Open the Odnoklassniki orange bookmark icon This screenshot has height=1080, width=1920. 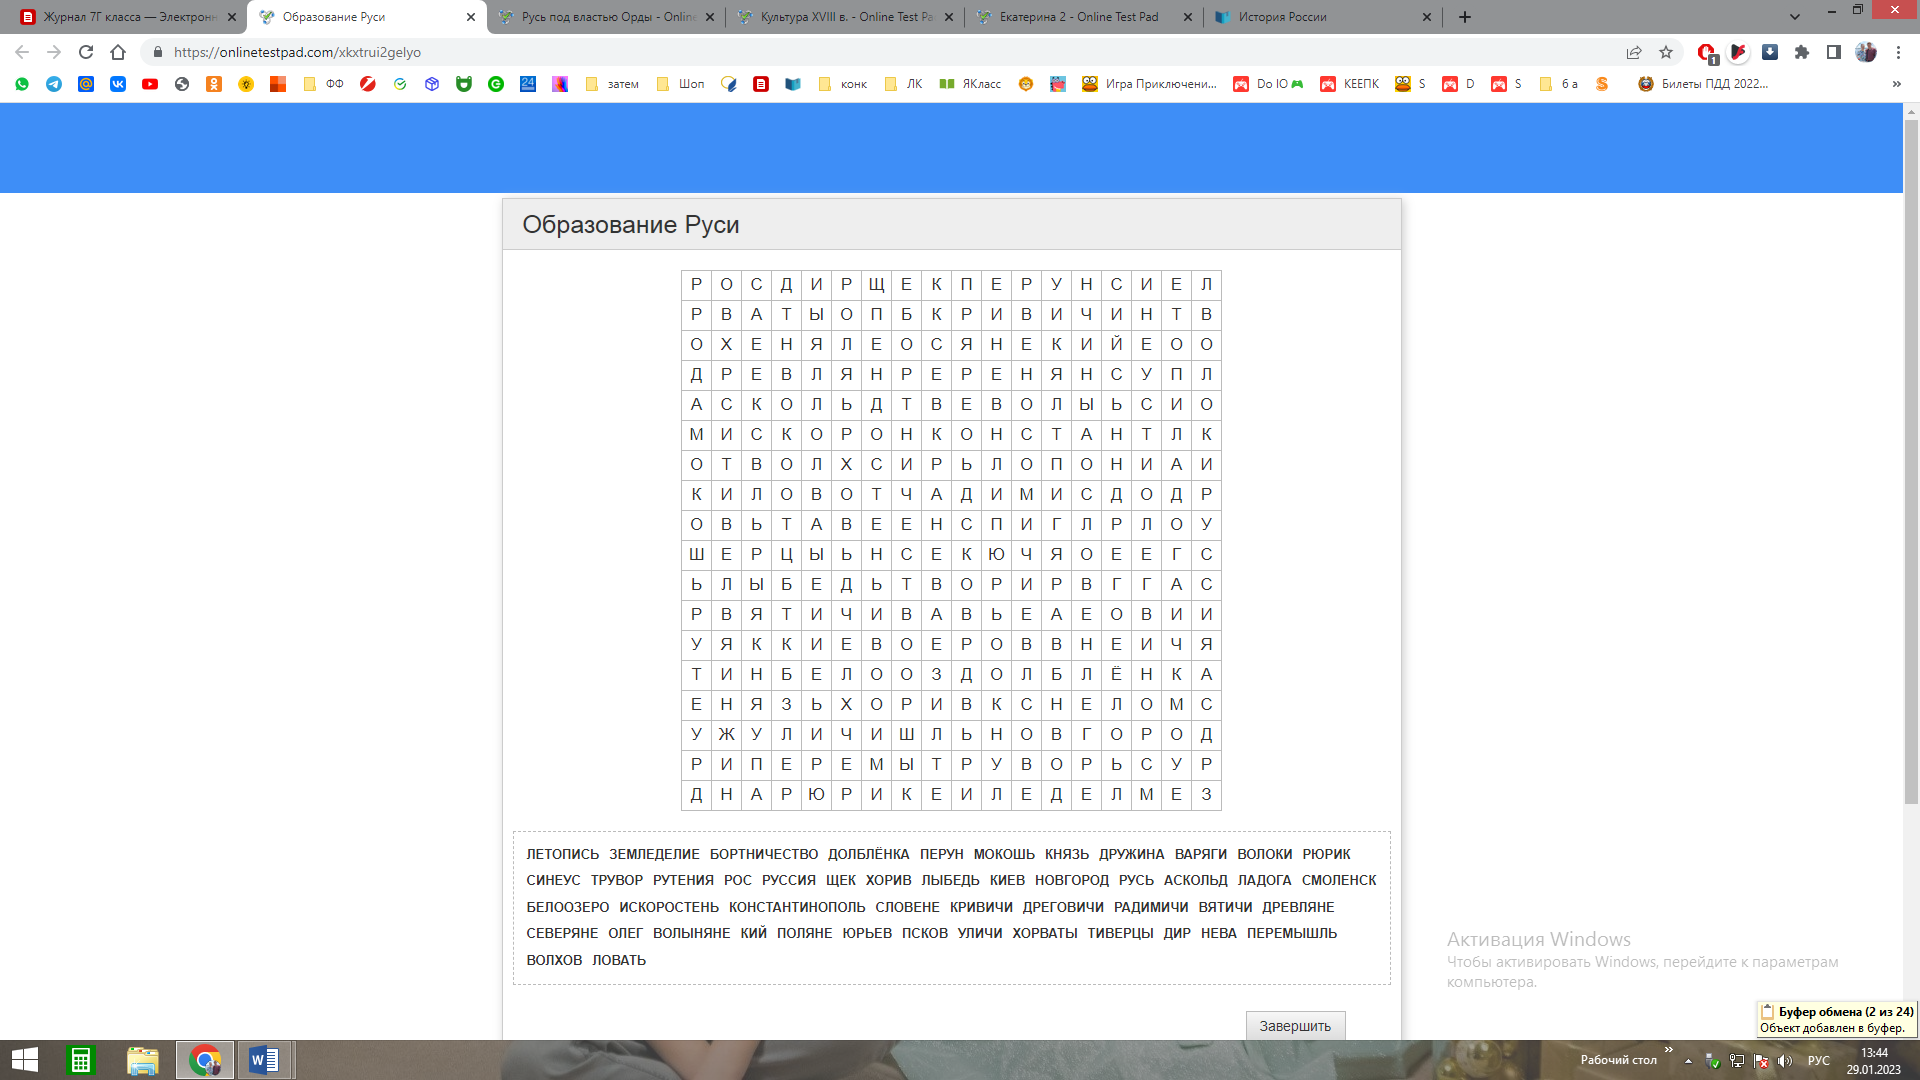[214, 84]
